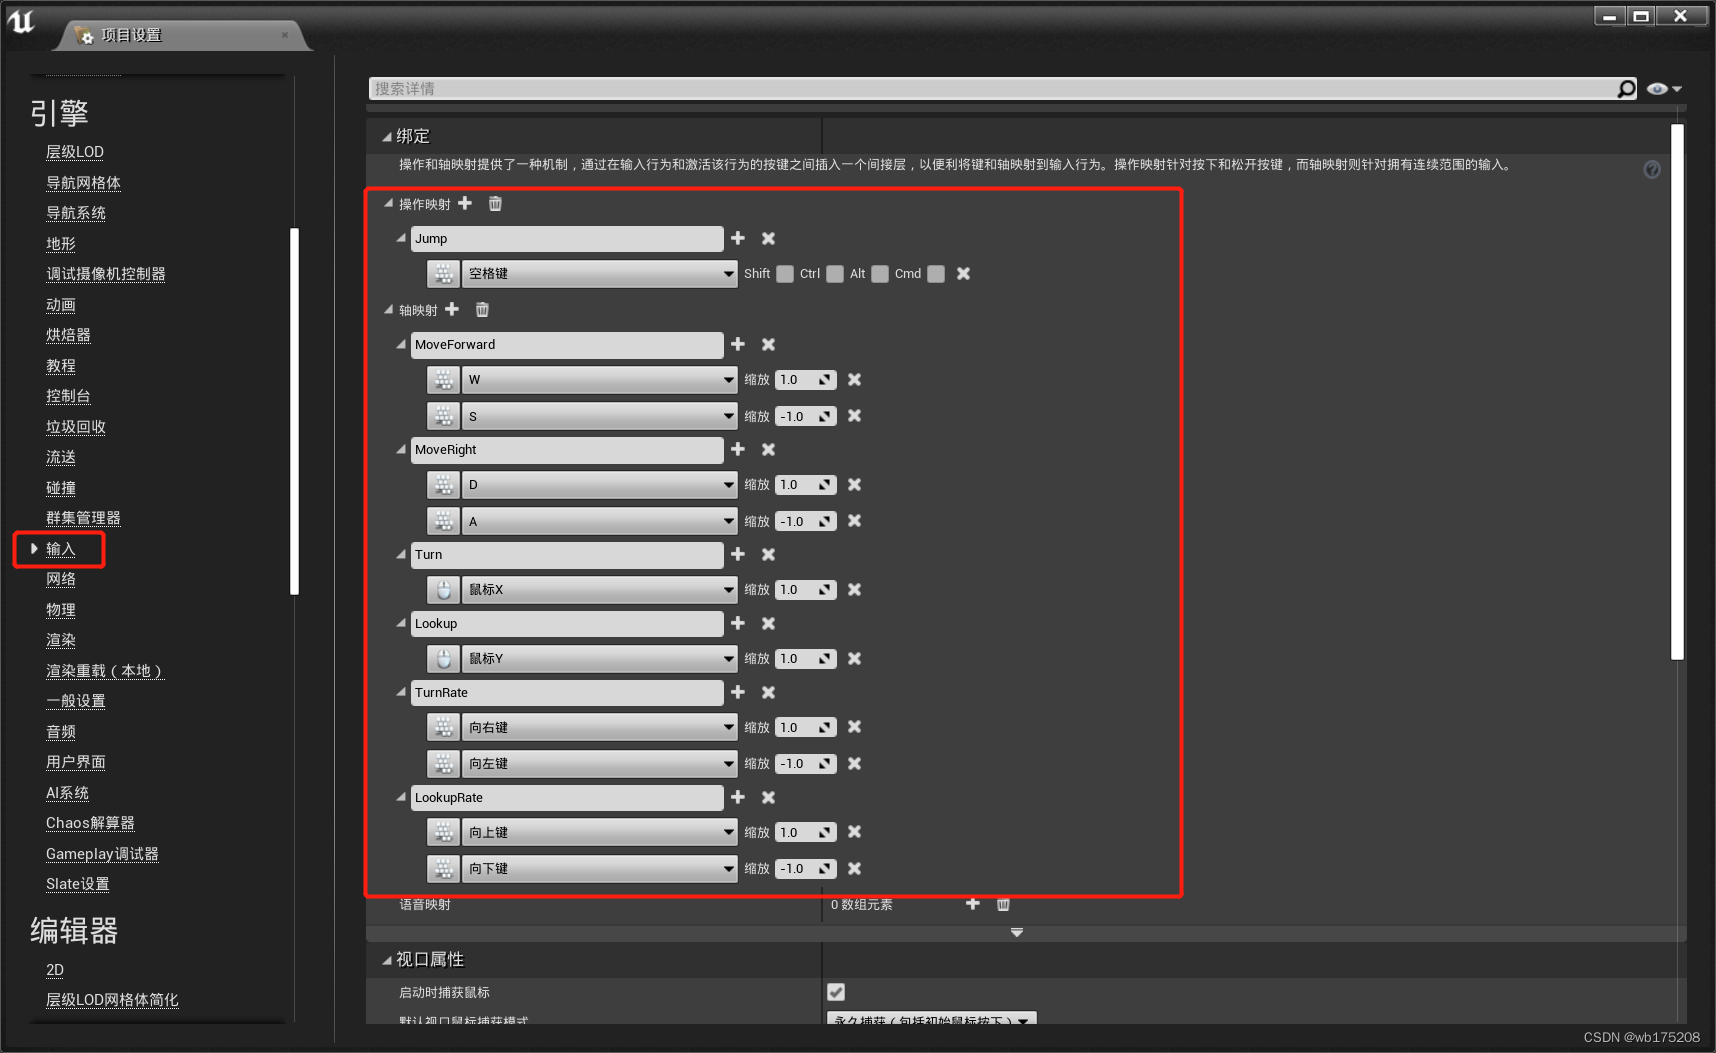
Task: Select 网络 in the engine settings sidebar
Action: 62,579
